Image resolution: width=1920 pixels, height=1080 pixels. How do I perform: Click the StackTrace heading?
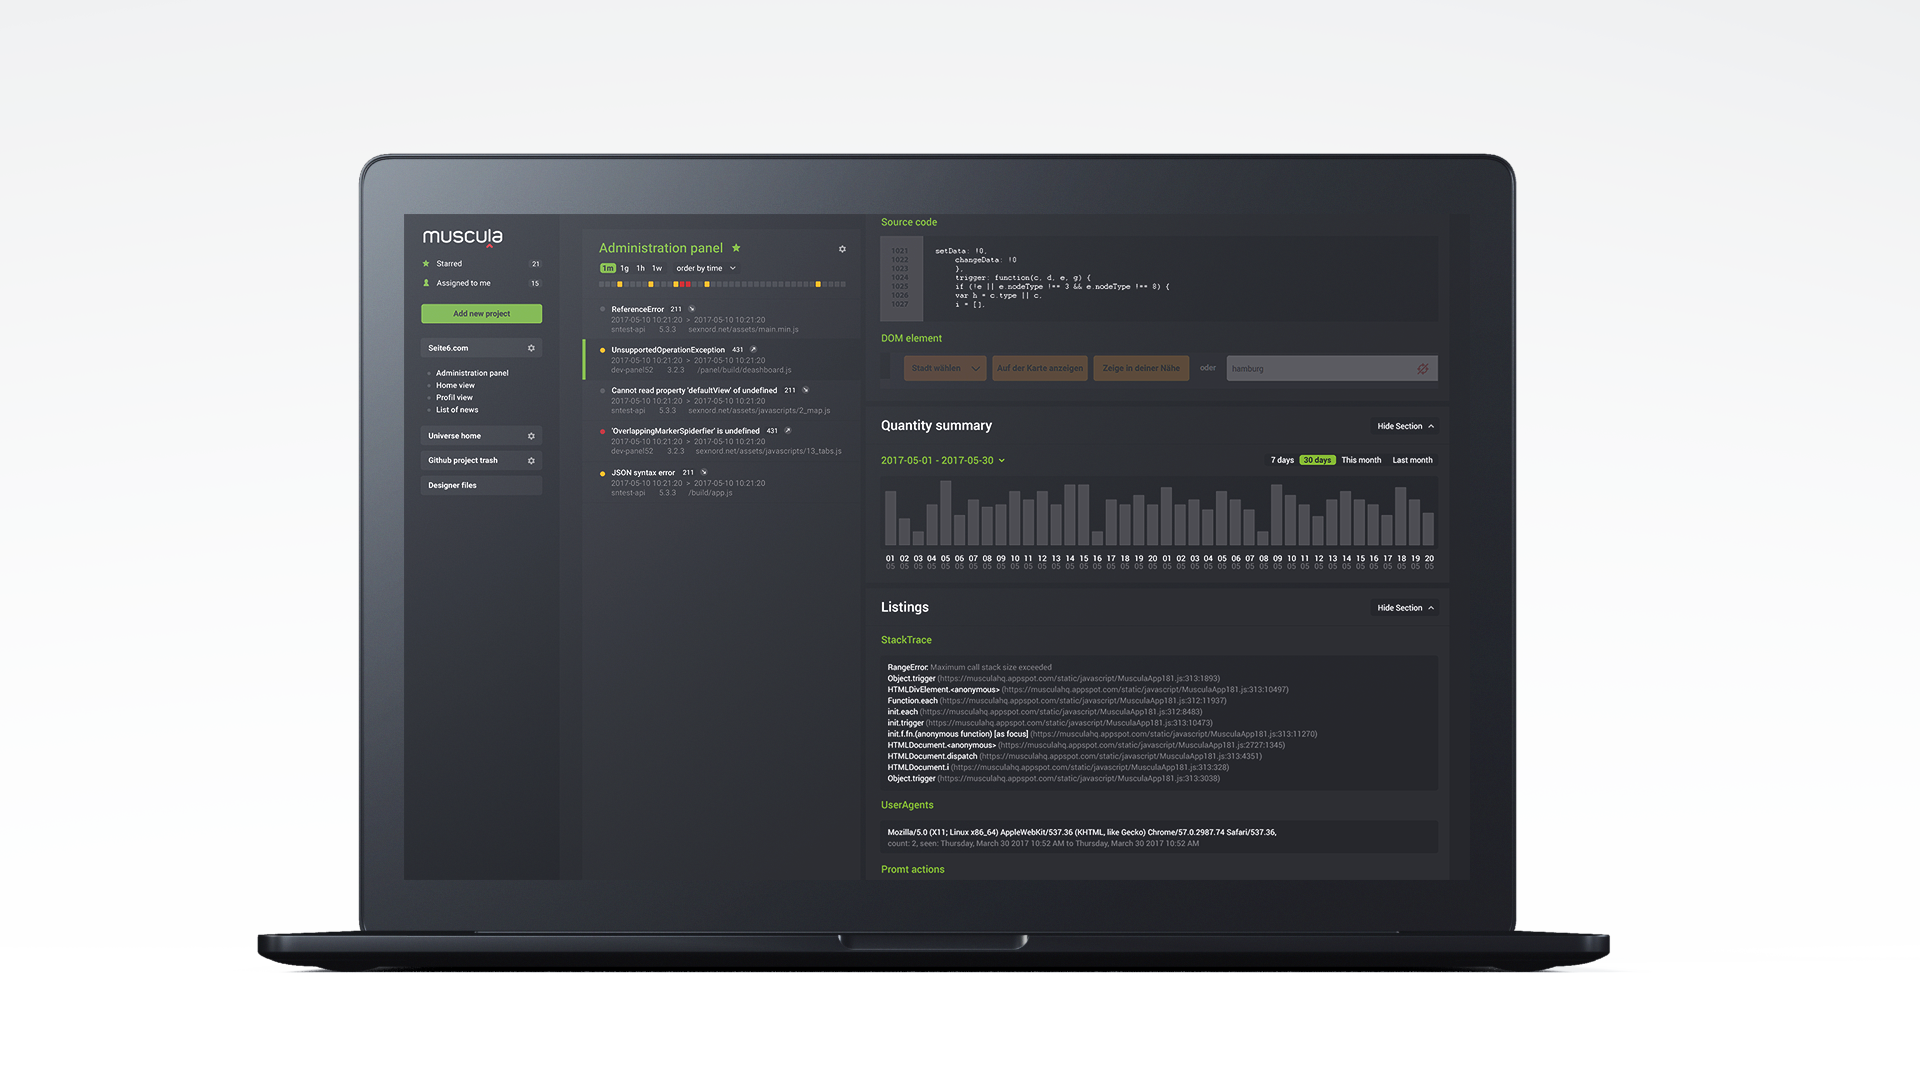(x=906, y=640)
